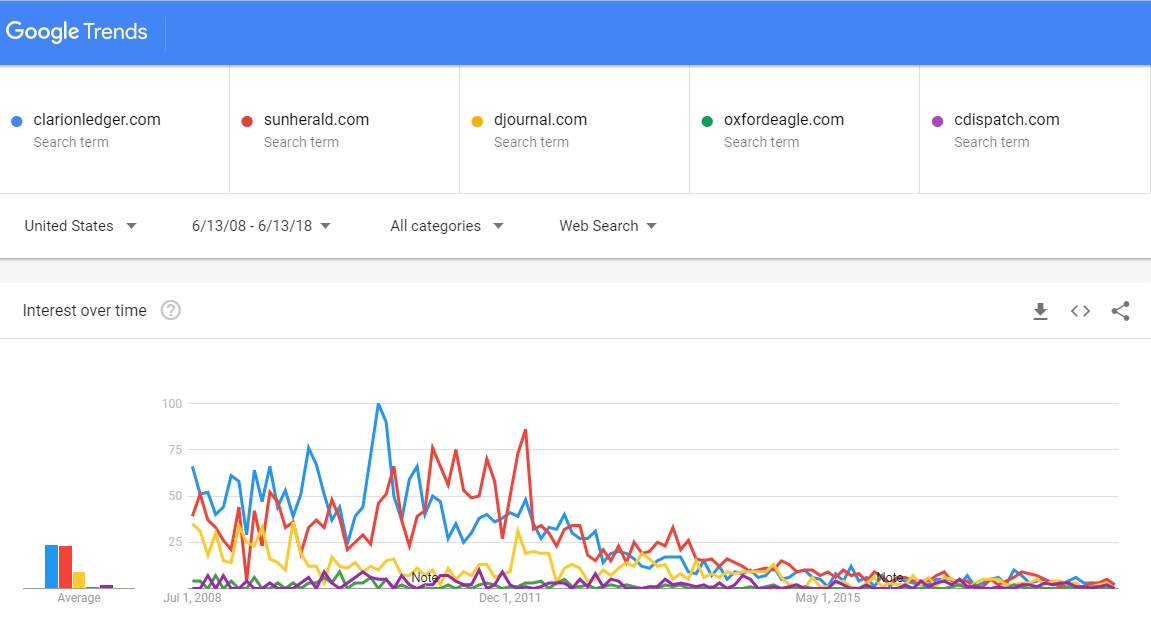Expand the Web Search type dropdown
The image size is (1151, 633).
point(608,226)
